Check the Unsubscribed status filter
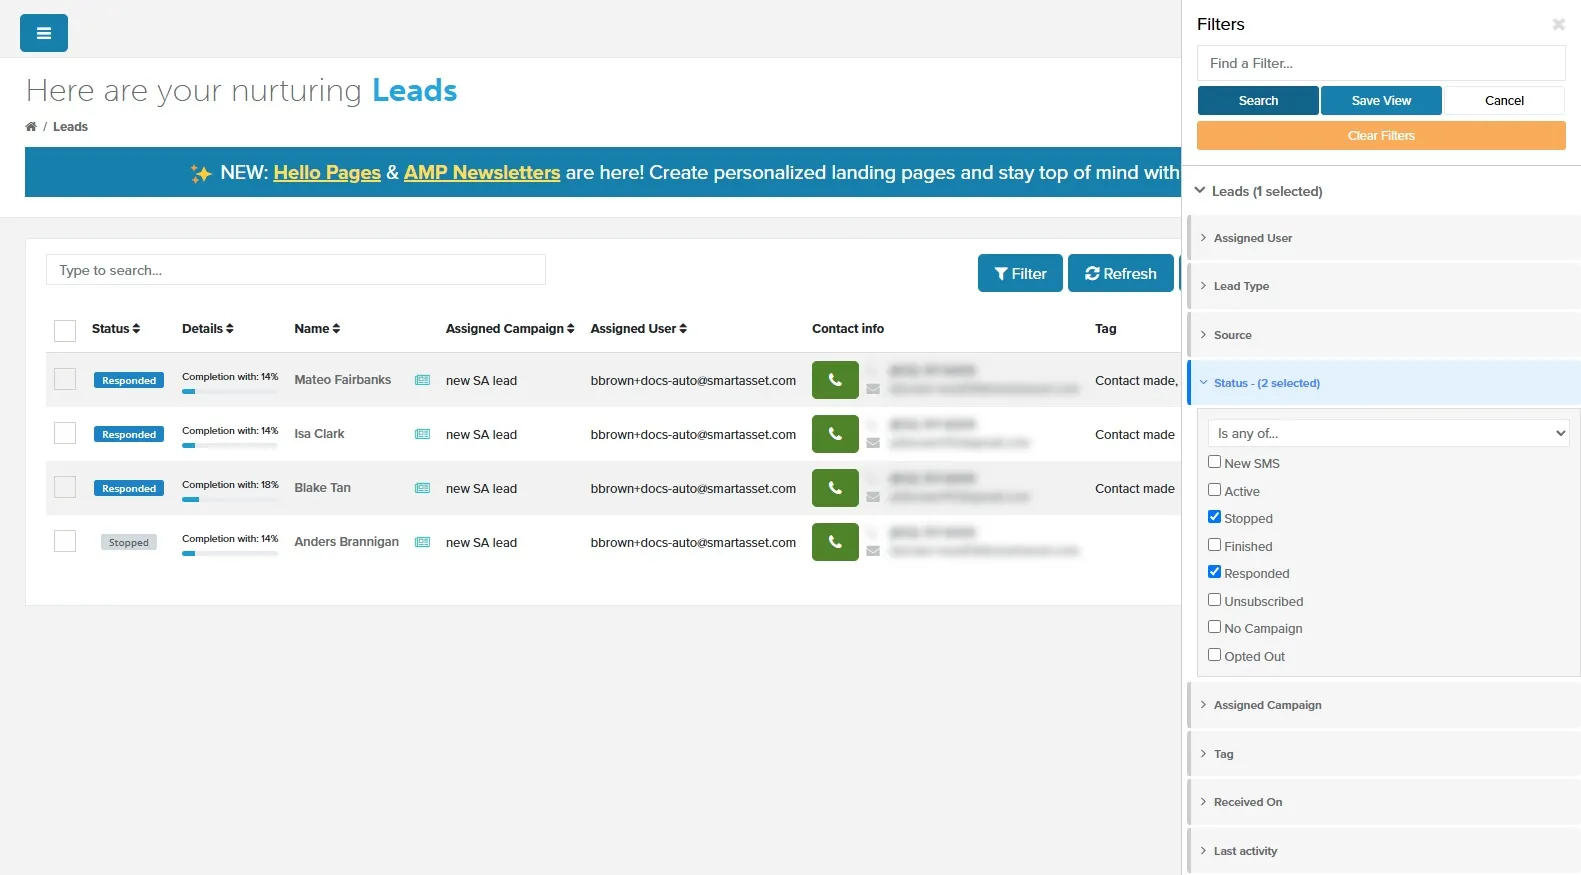The image size is (1581, 875). 1214,600
